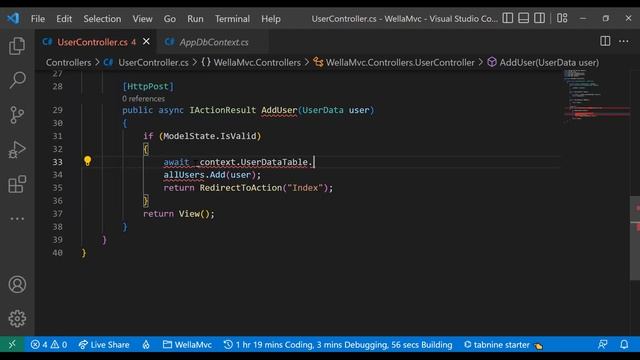Open the remote window indicator in status bar
The height and width of the screenshot is (360, 640).
click(x=12, y=344)
